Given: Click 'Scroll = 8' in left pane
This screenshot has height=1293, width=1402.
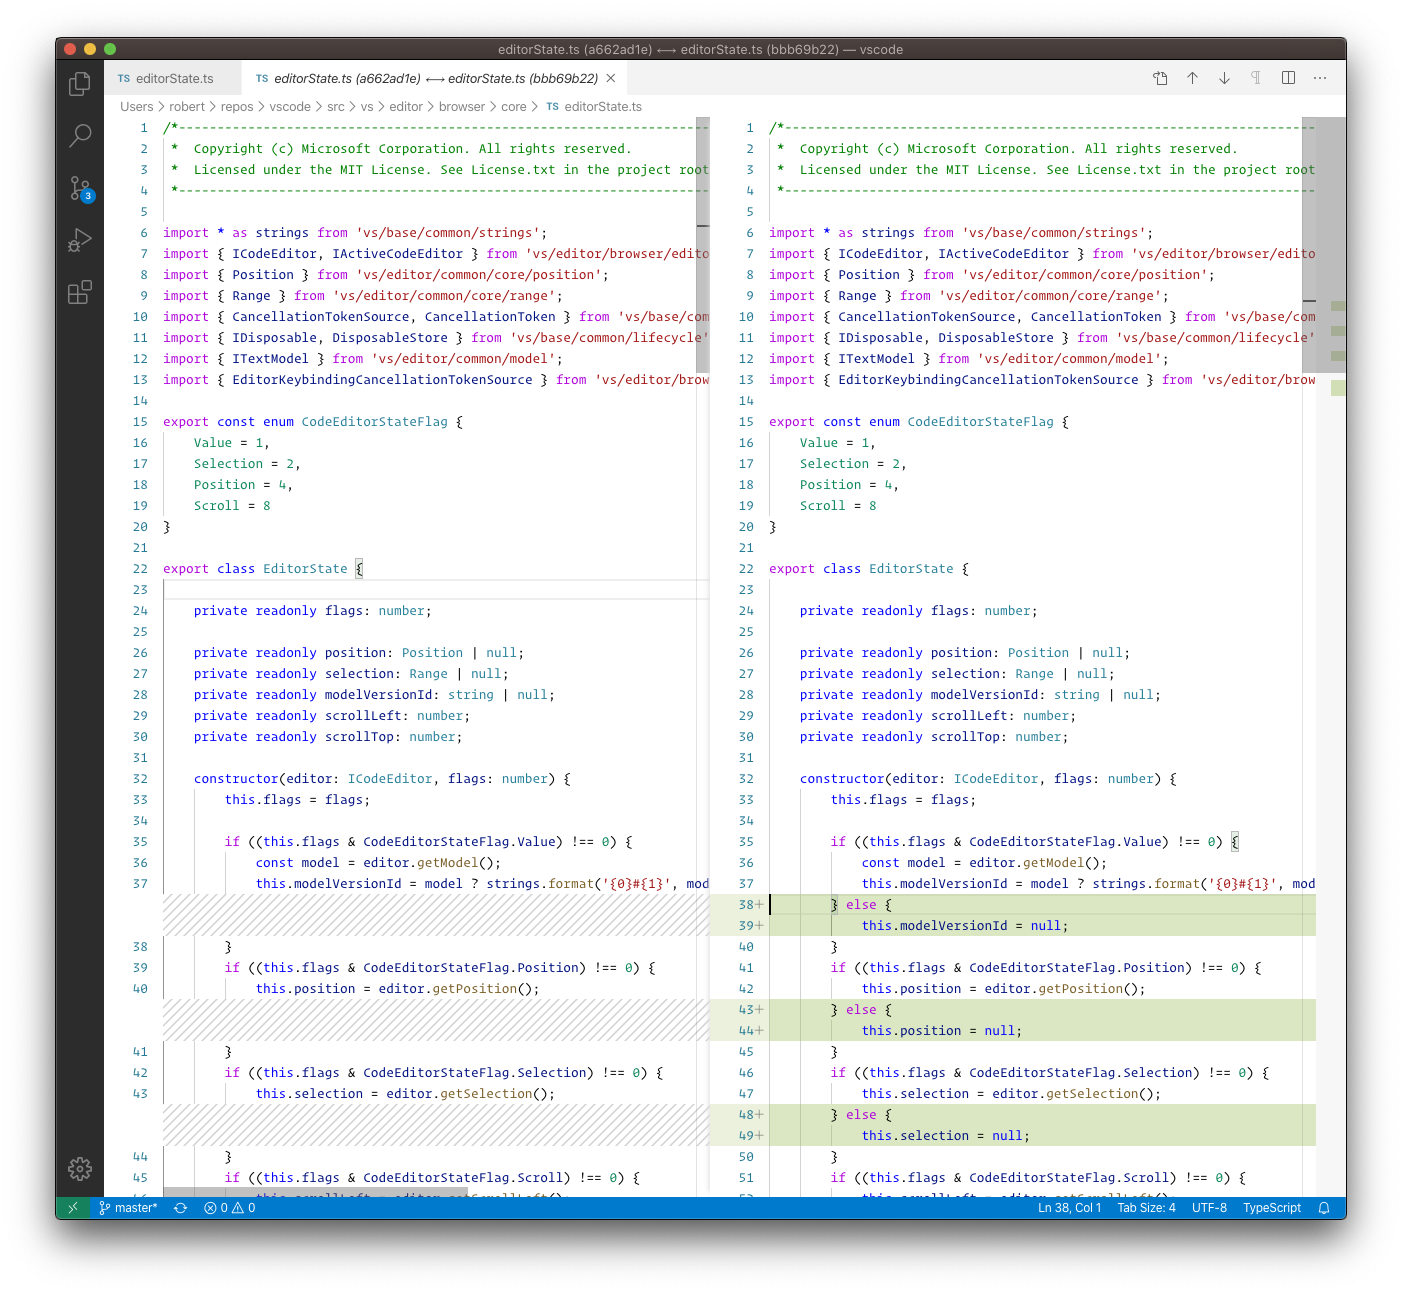Looking at the screenshot, I should (232, 506).
